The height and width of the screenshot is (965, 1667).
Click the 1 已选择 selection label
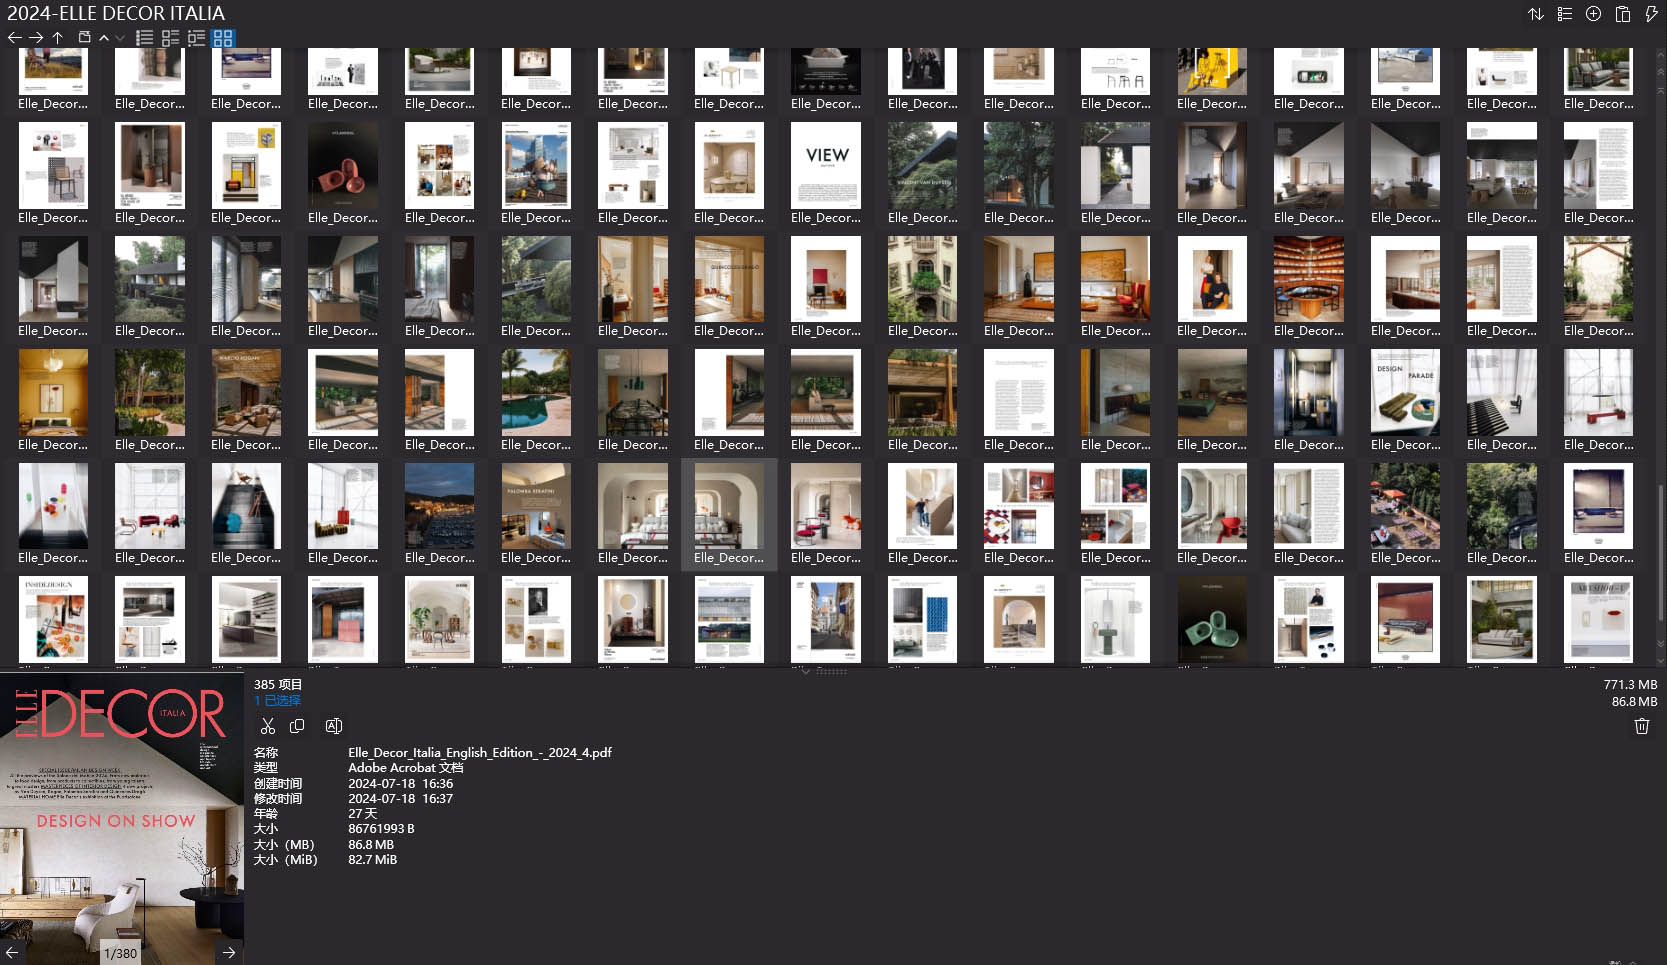click(277, 700)
